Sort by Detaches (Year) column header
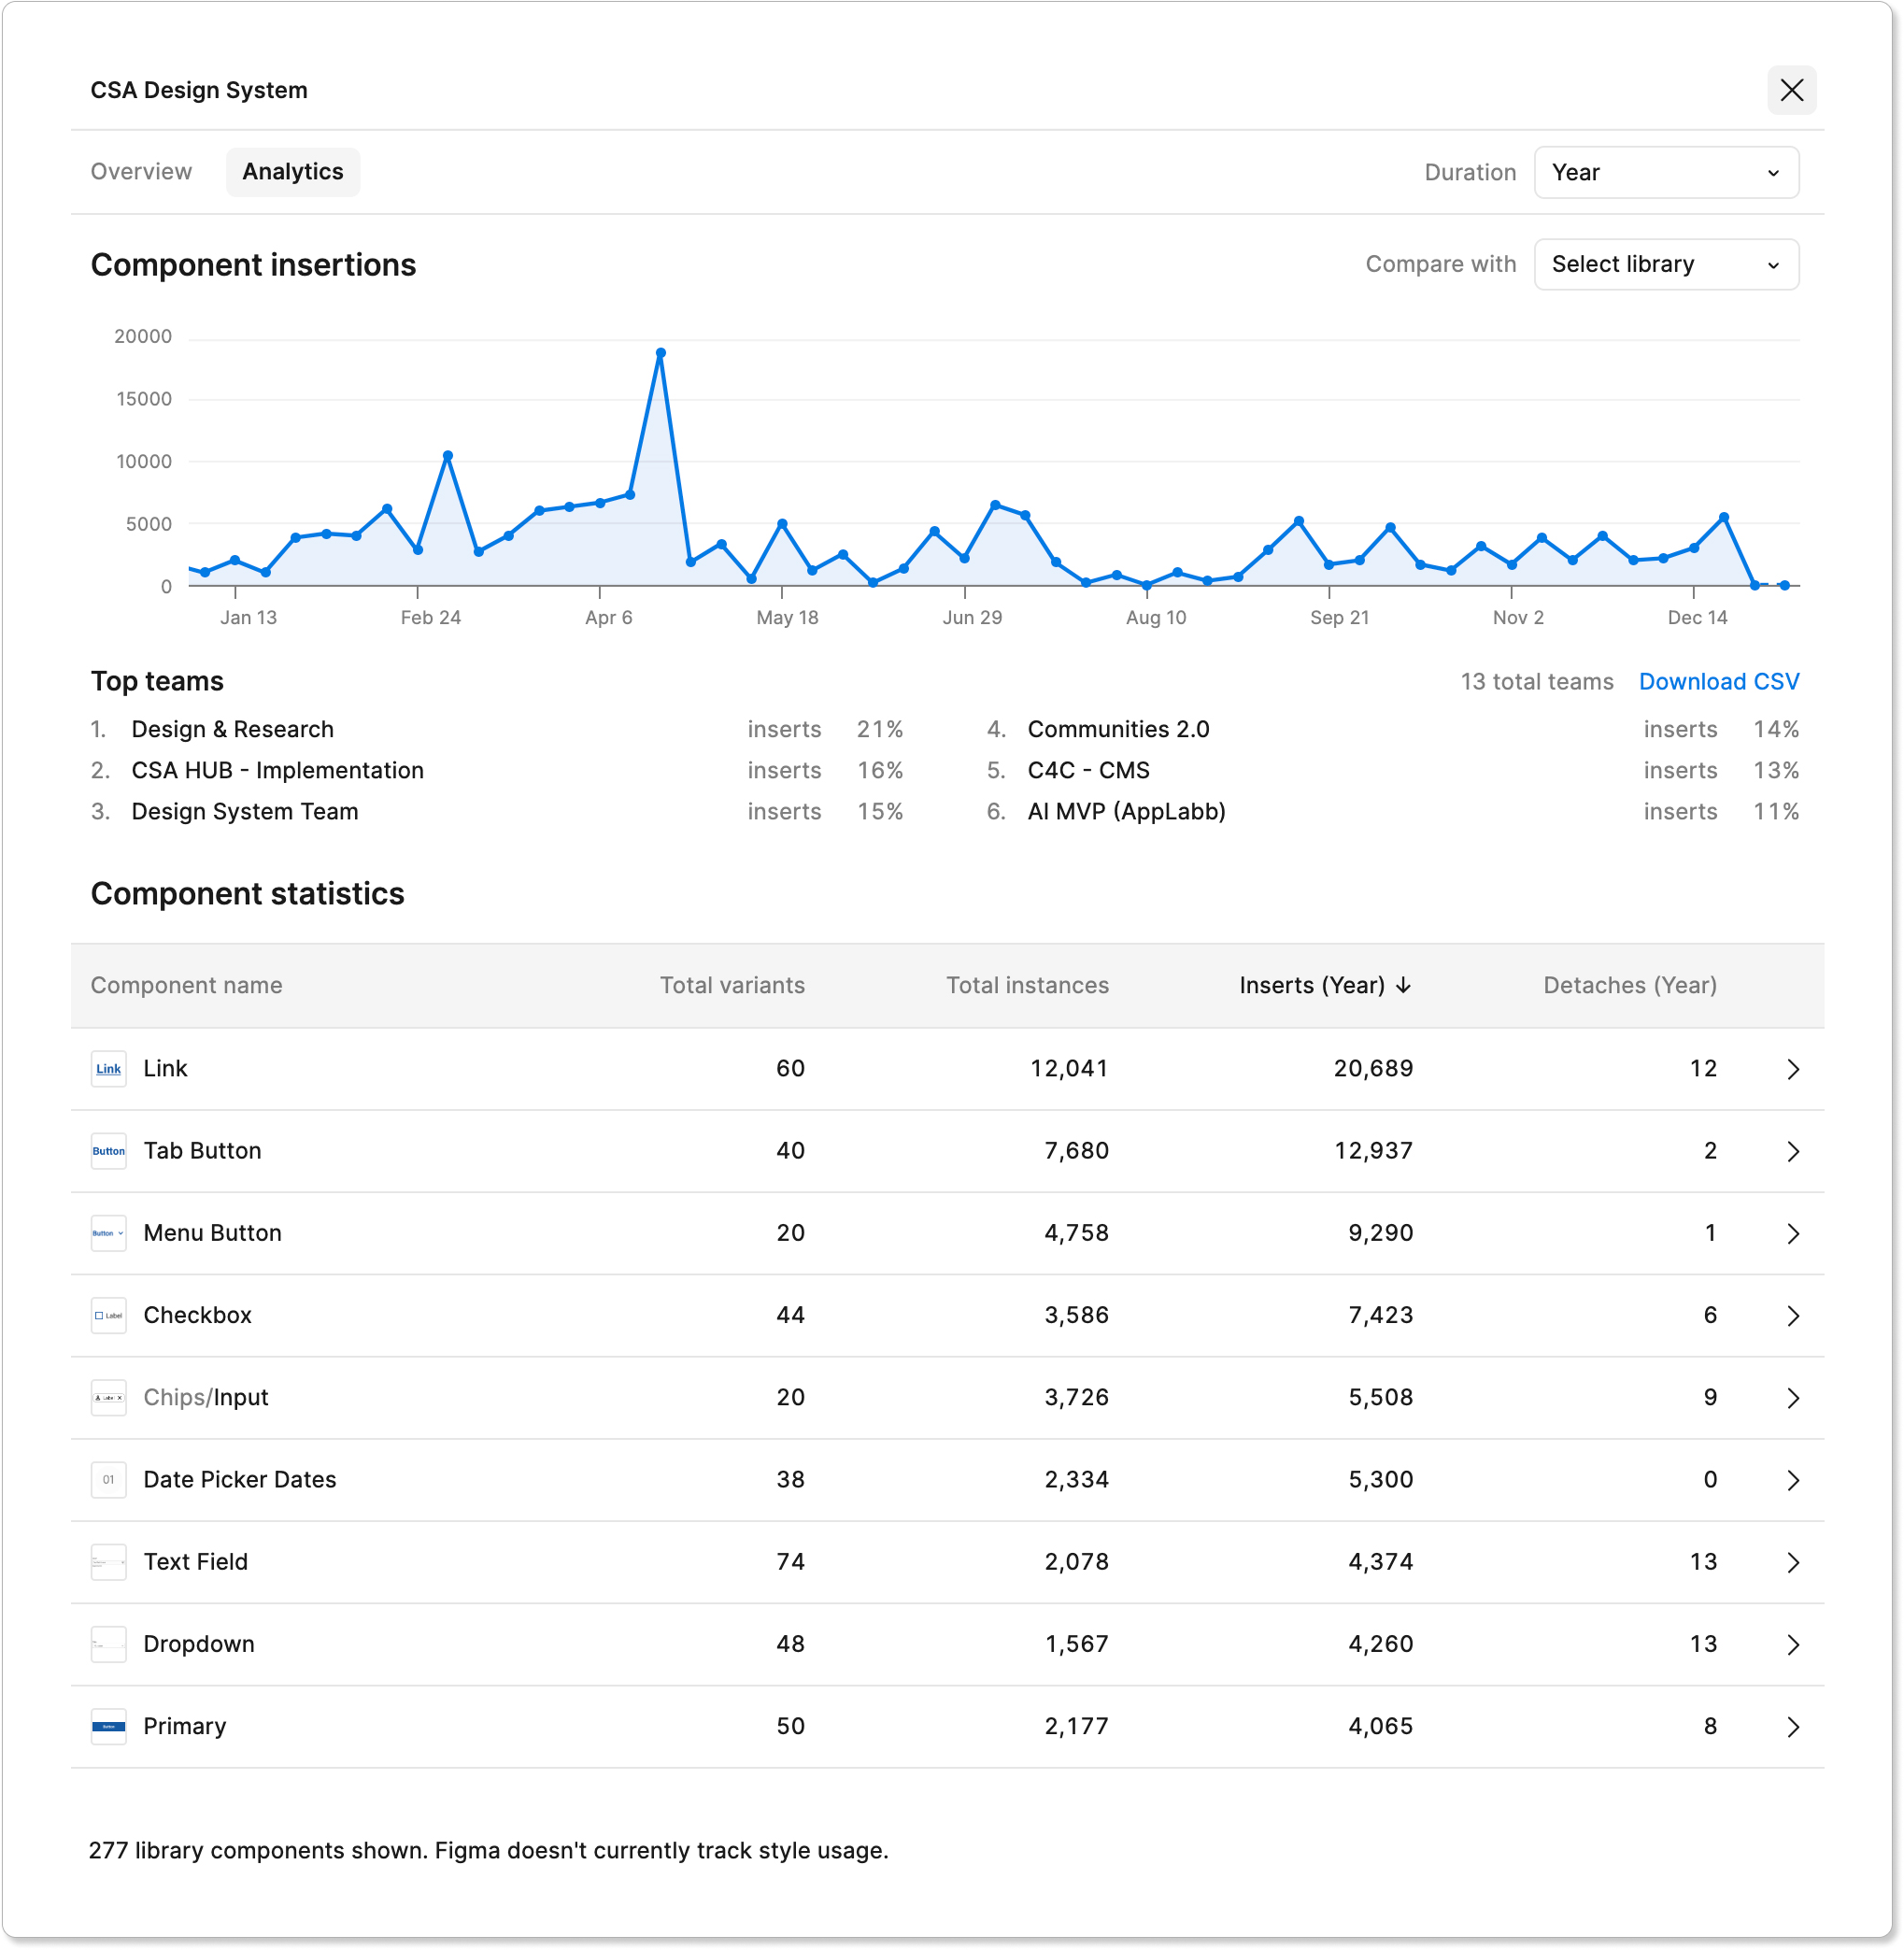Image resolution: width=1904 pixels, height=1950 pixels. click(1629, 985)
